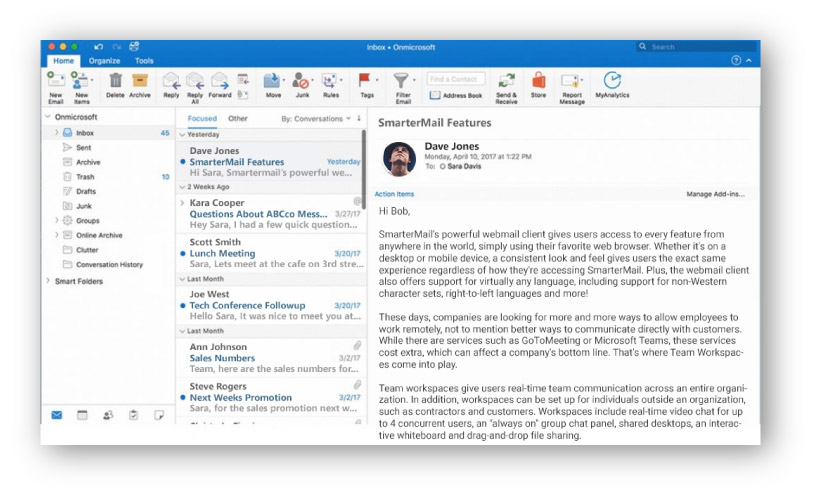Open People view in bottom bar

[x=108, y=415]
